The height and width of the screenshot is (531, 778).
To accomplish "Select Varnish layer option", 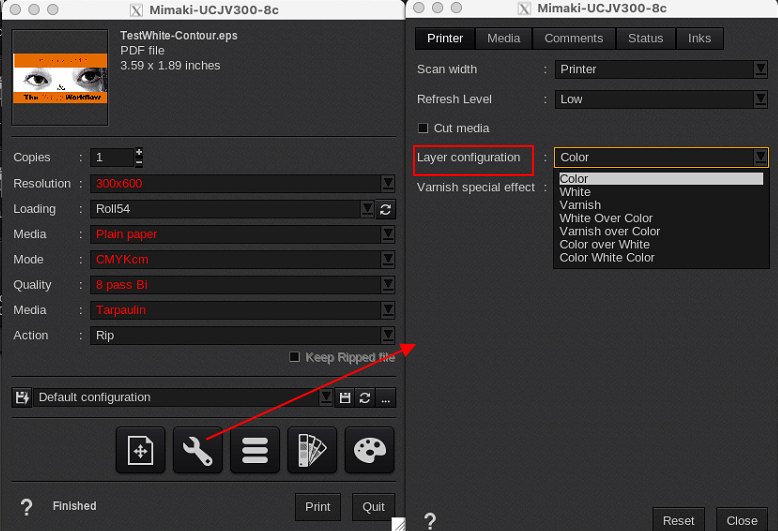I will (661, 205).
